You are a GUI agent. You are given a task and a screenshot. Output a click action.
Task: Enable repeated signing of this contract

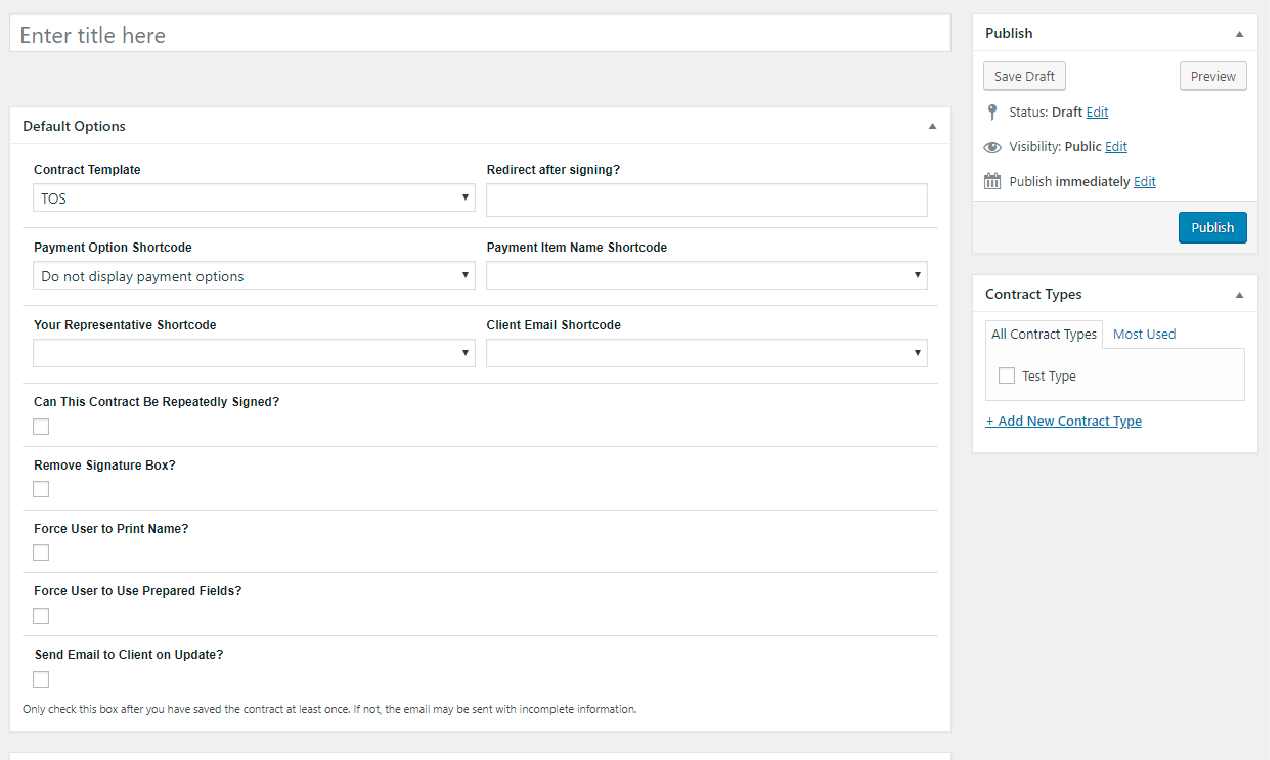point(41,426)
